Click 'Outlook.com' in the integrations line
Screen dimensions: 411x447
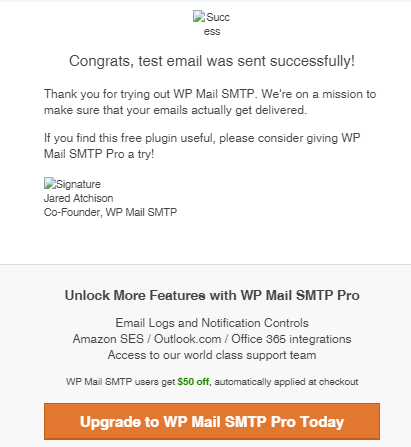click(188, 339)
